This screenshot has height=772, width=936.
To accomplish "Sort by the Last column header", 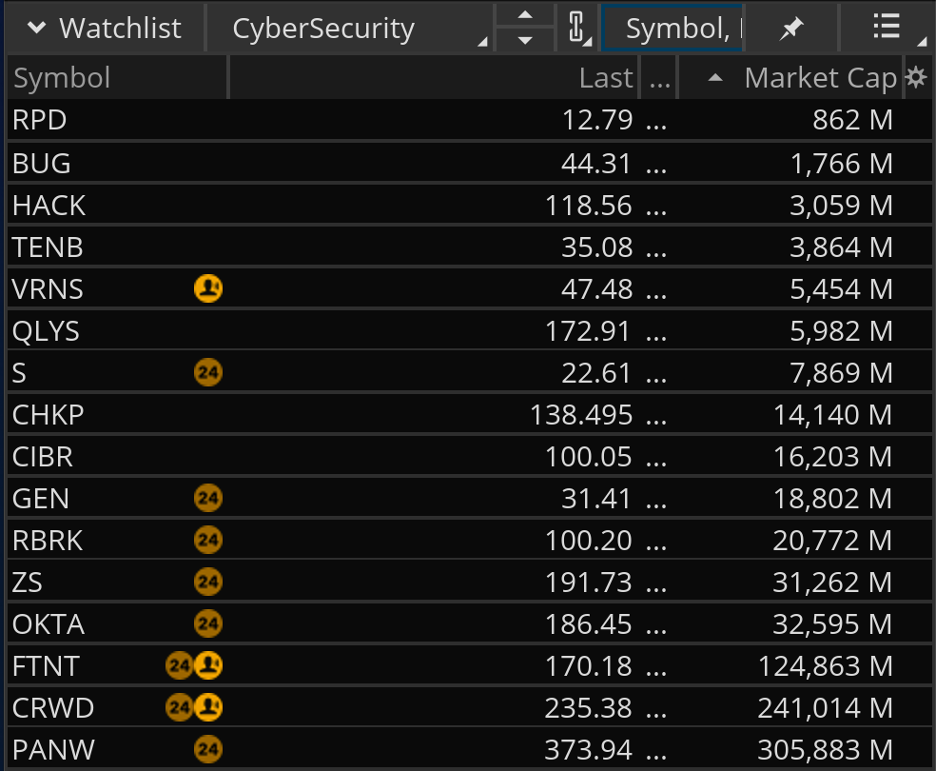I will tap(435, 78).
